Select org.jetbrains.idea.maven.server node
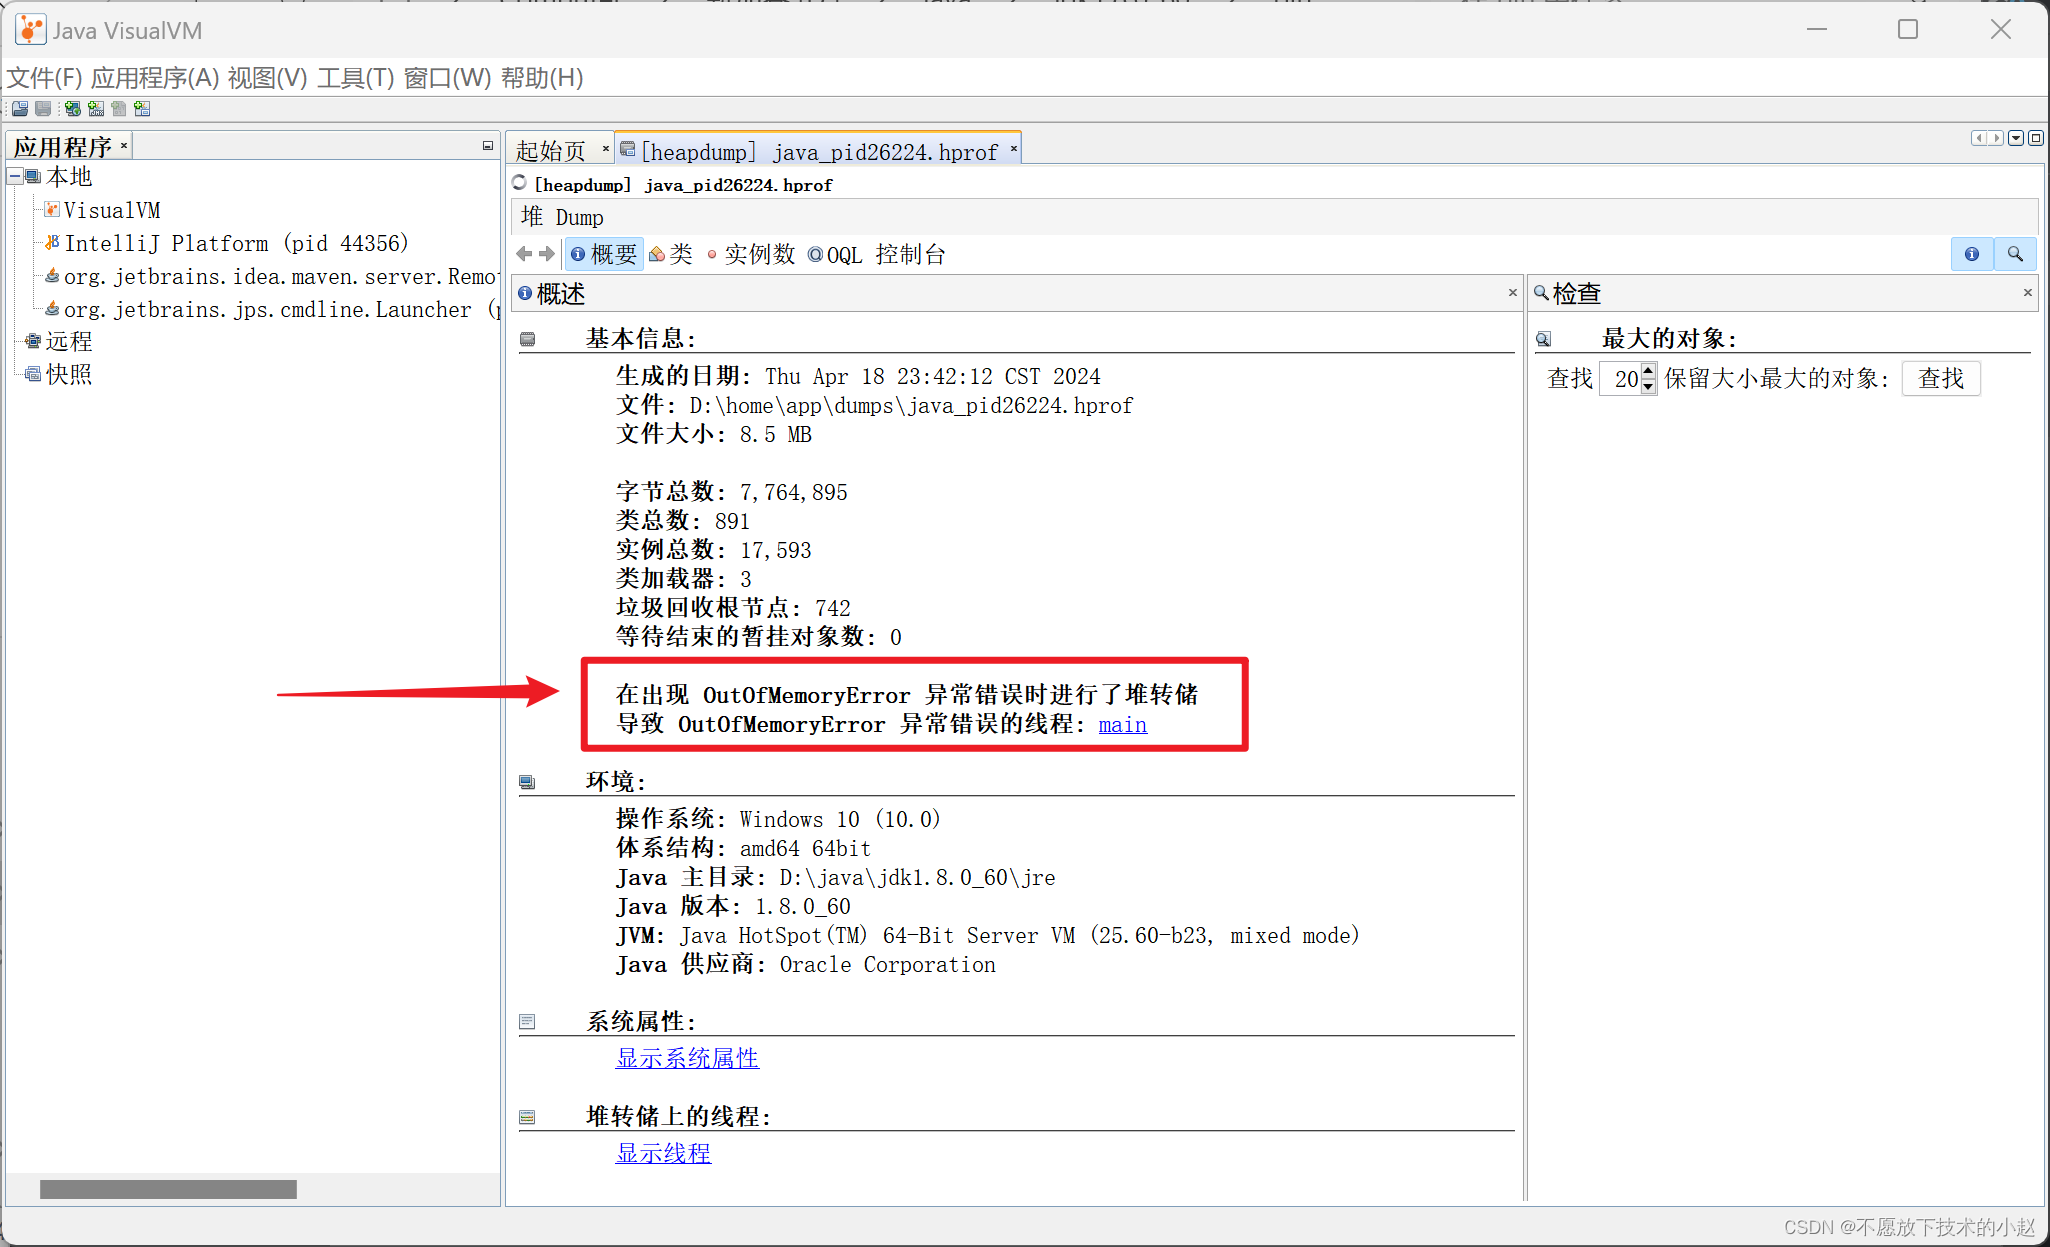Screen dimensions: 2050x1247 tap(271, 276)
